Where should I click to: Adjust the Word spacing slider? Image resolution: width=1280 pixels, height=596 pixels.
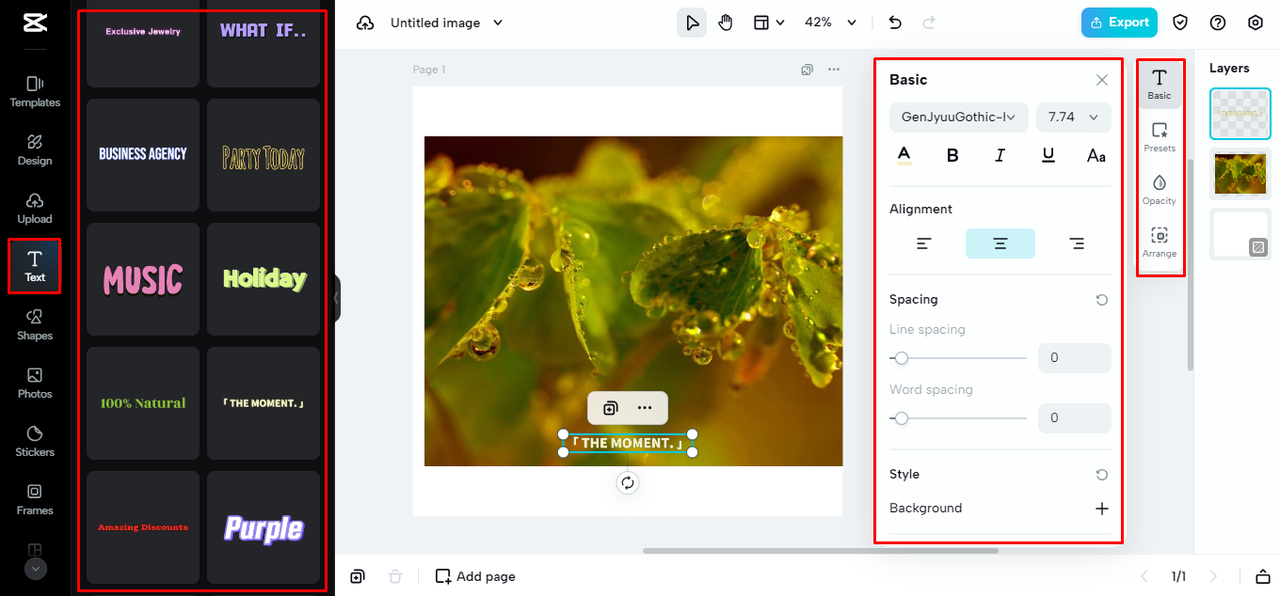coord(958,418)
